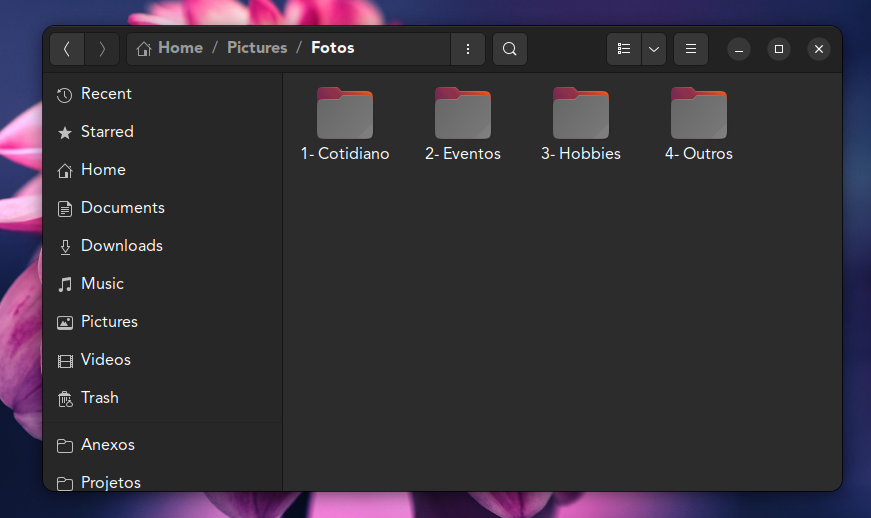
Task: Minimize the file manager window
Action: click(739, 49)
